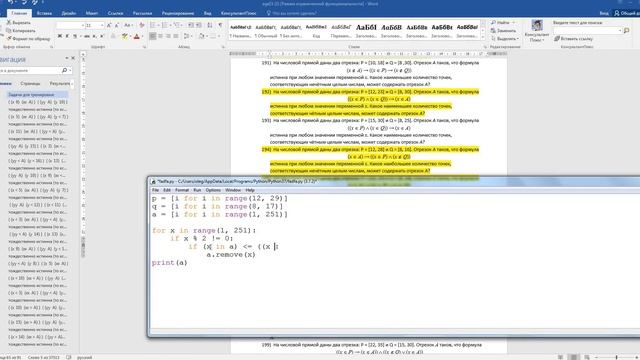Click the multilevel list icon
Image resolution: width=640 pixels, height=360 pixels.
click(x=178, y=25)
